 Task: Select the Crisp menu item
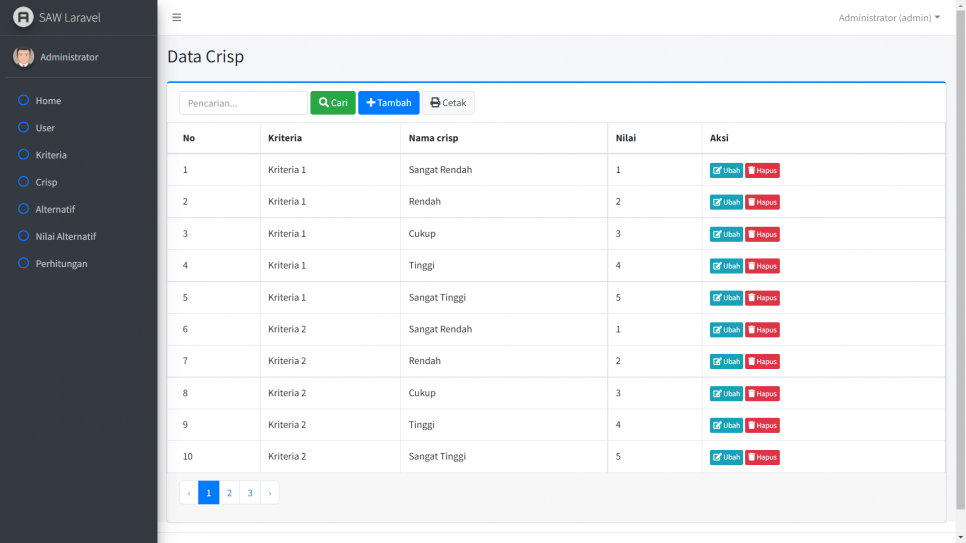point(78,182)
